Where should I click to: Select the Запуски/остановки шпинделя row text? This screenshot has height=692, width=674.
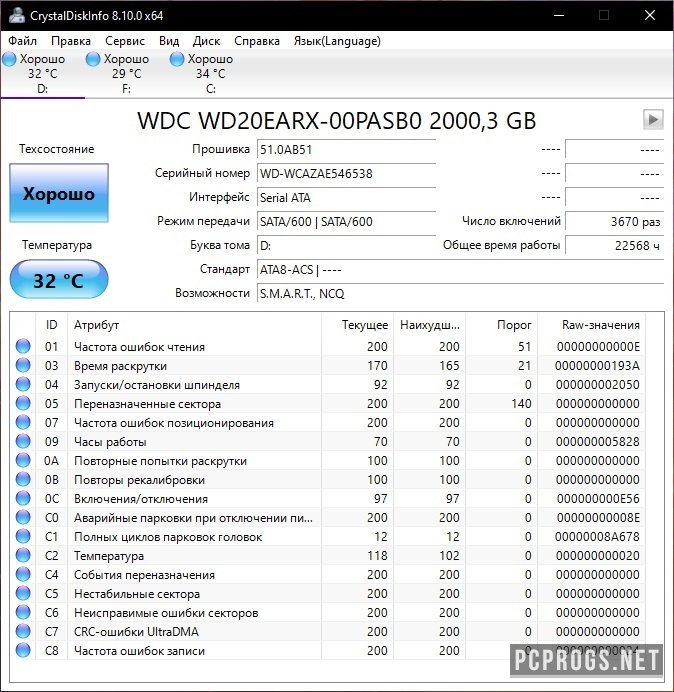click(157, 385)
